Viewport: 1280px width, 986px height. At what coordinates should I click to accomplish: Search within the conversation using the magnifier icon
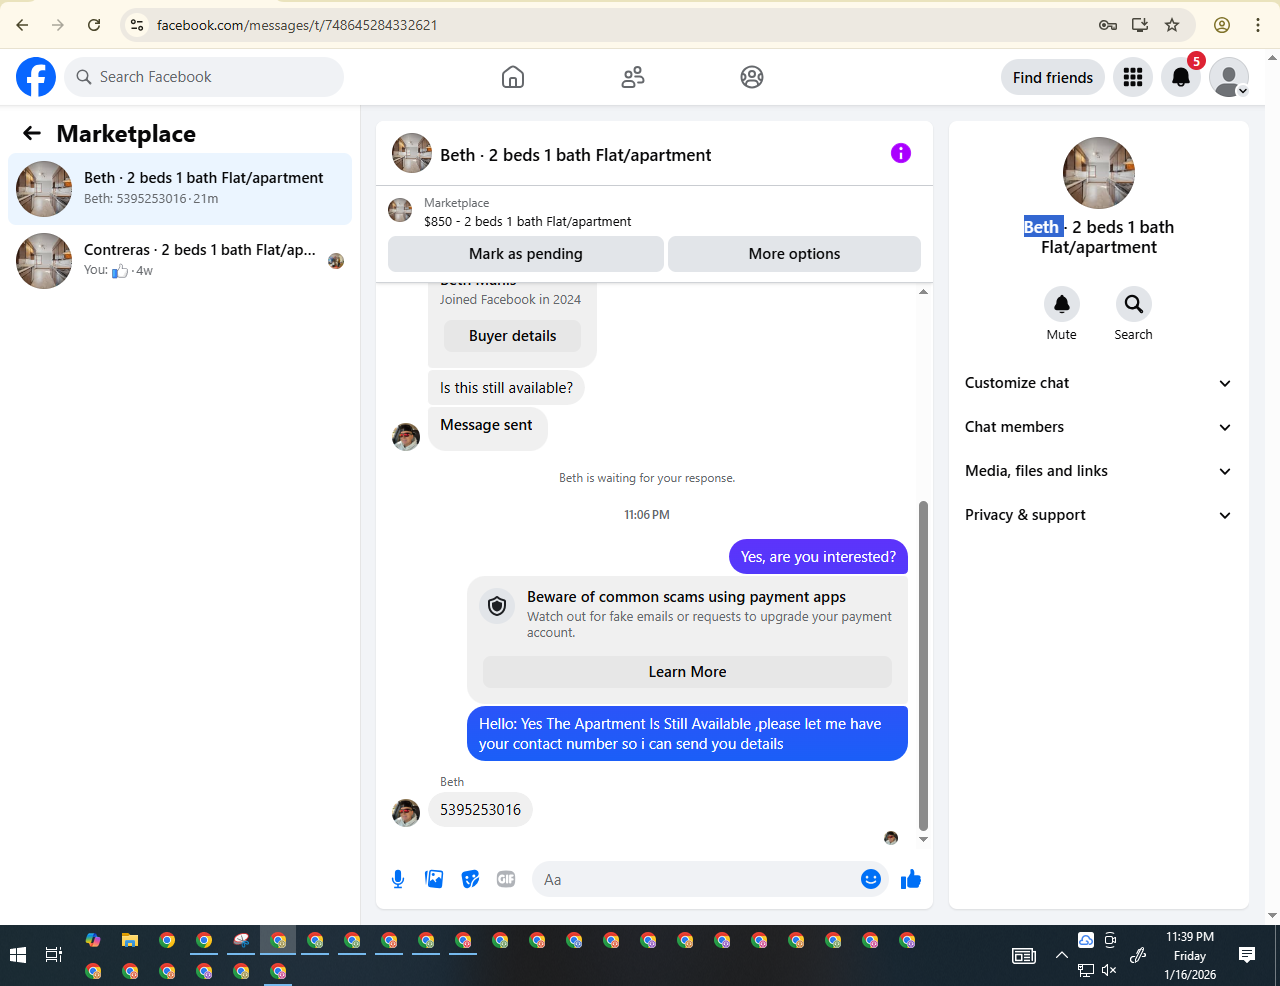1134,304
